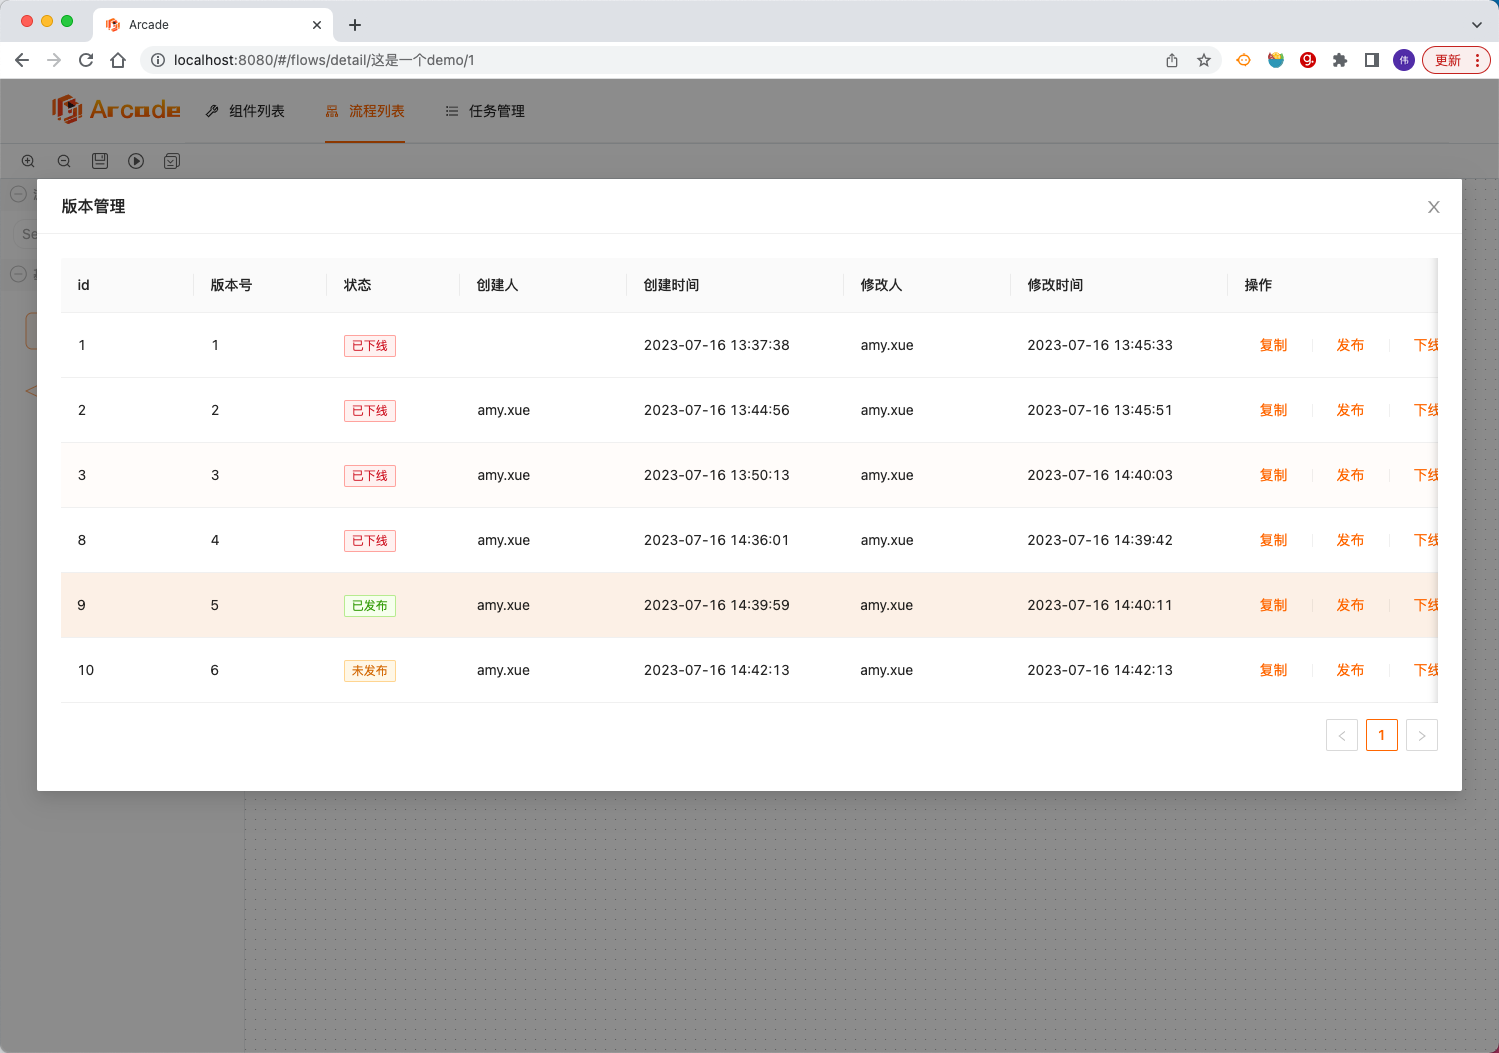
Task: Open the browser three-dot menu
Action: point(1478,60)
